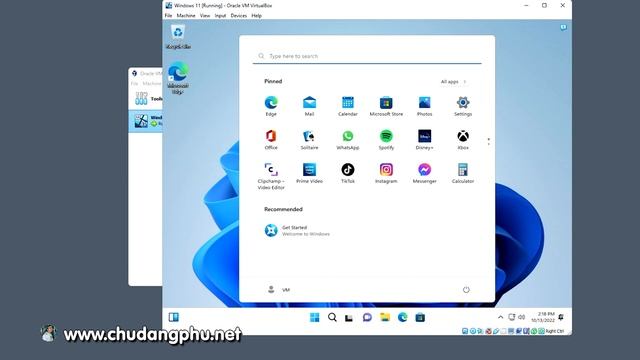Image resolution: width=640 pixels, height=360 pixels.
Task: Open the View menu in VirtualBox
Action: 205,16
